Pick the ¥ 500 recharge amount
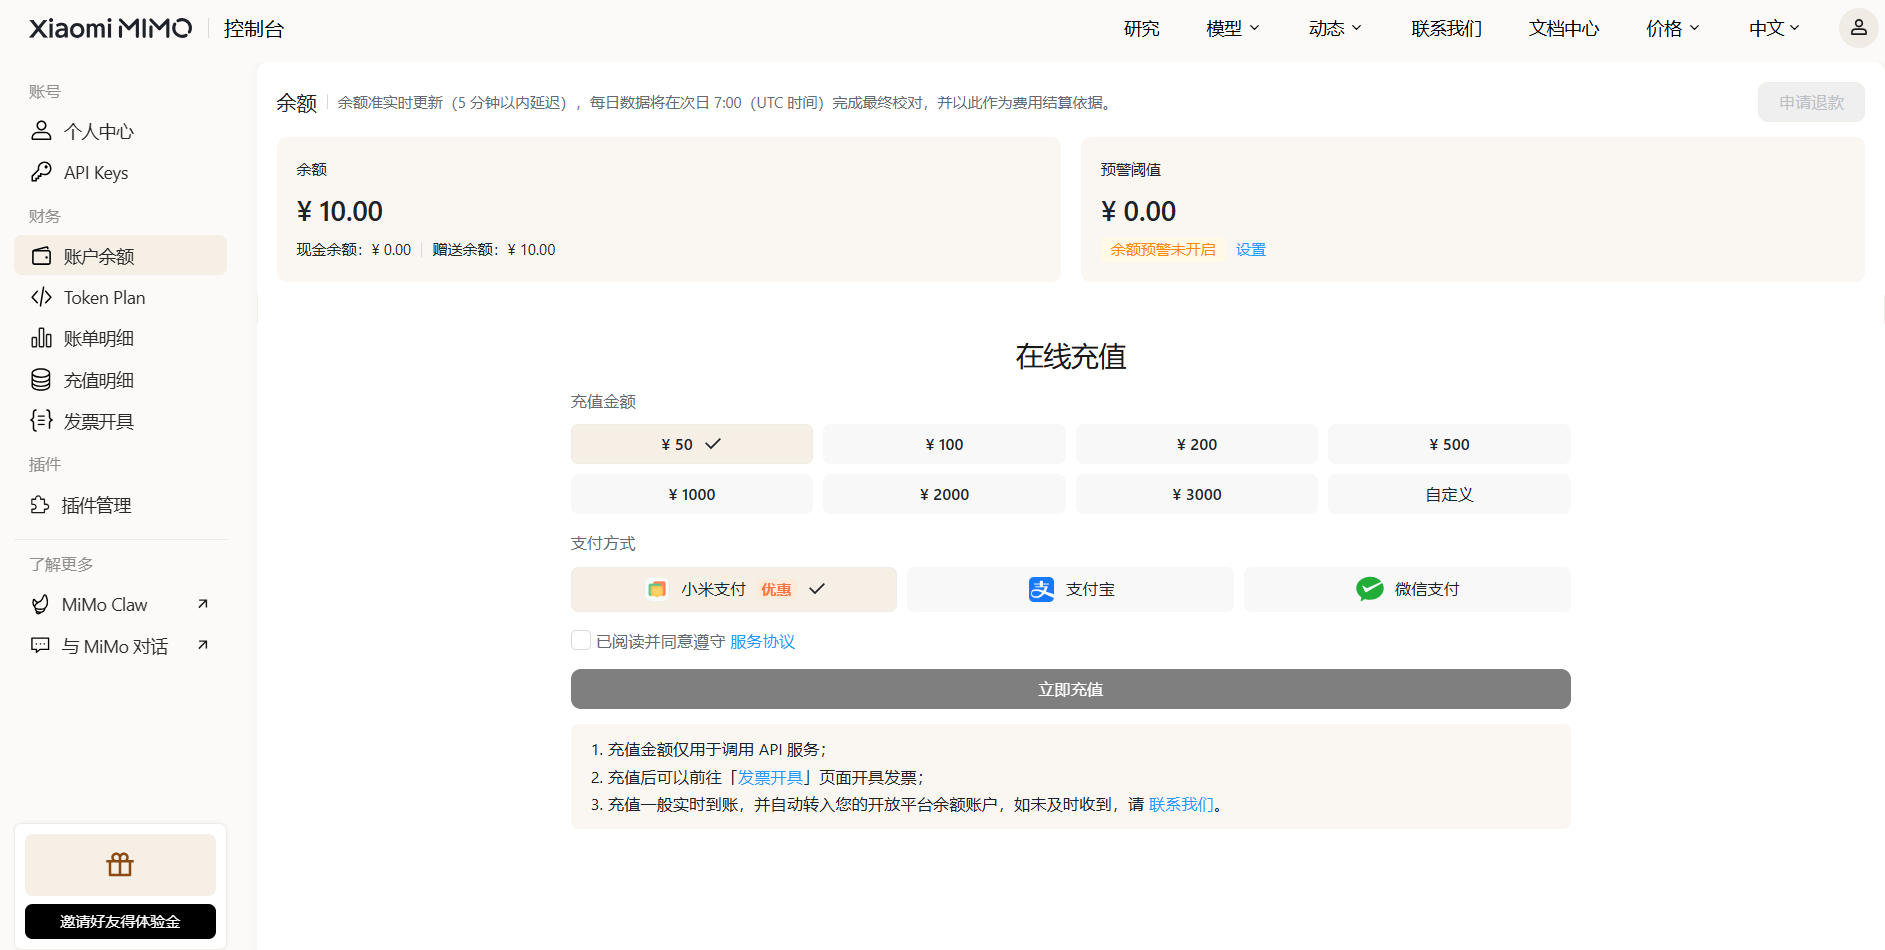1885x950 pixels. tap(1449, 444)
